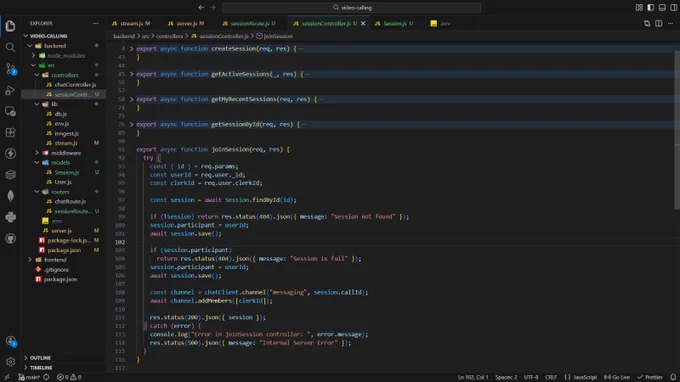Open the Search view in activity bar
Screen dimensions: 680x382
pos(10,47)
